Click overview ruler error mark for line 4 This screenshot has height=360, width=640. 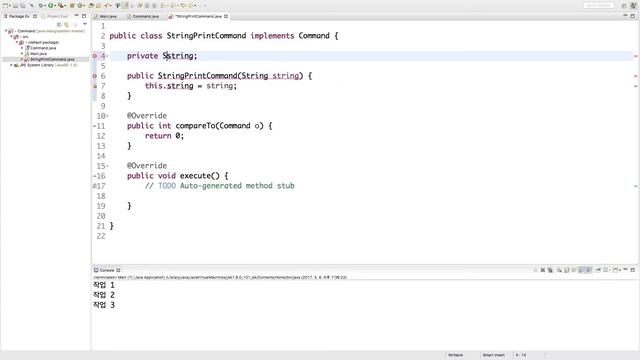636,56
